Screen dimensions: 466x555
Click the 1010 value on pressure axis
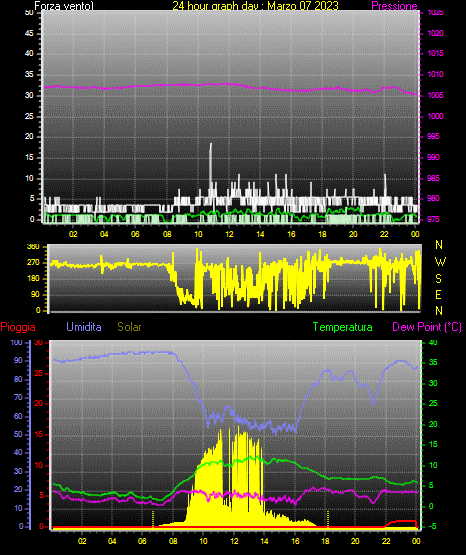[x=435, y=74]
